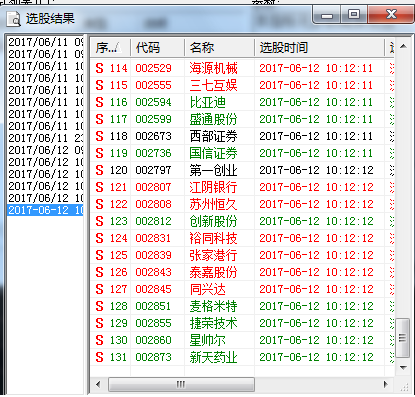Click sequence number 127
The image size is (415, 397).
pos(119,289)
